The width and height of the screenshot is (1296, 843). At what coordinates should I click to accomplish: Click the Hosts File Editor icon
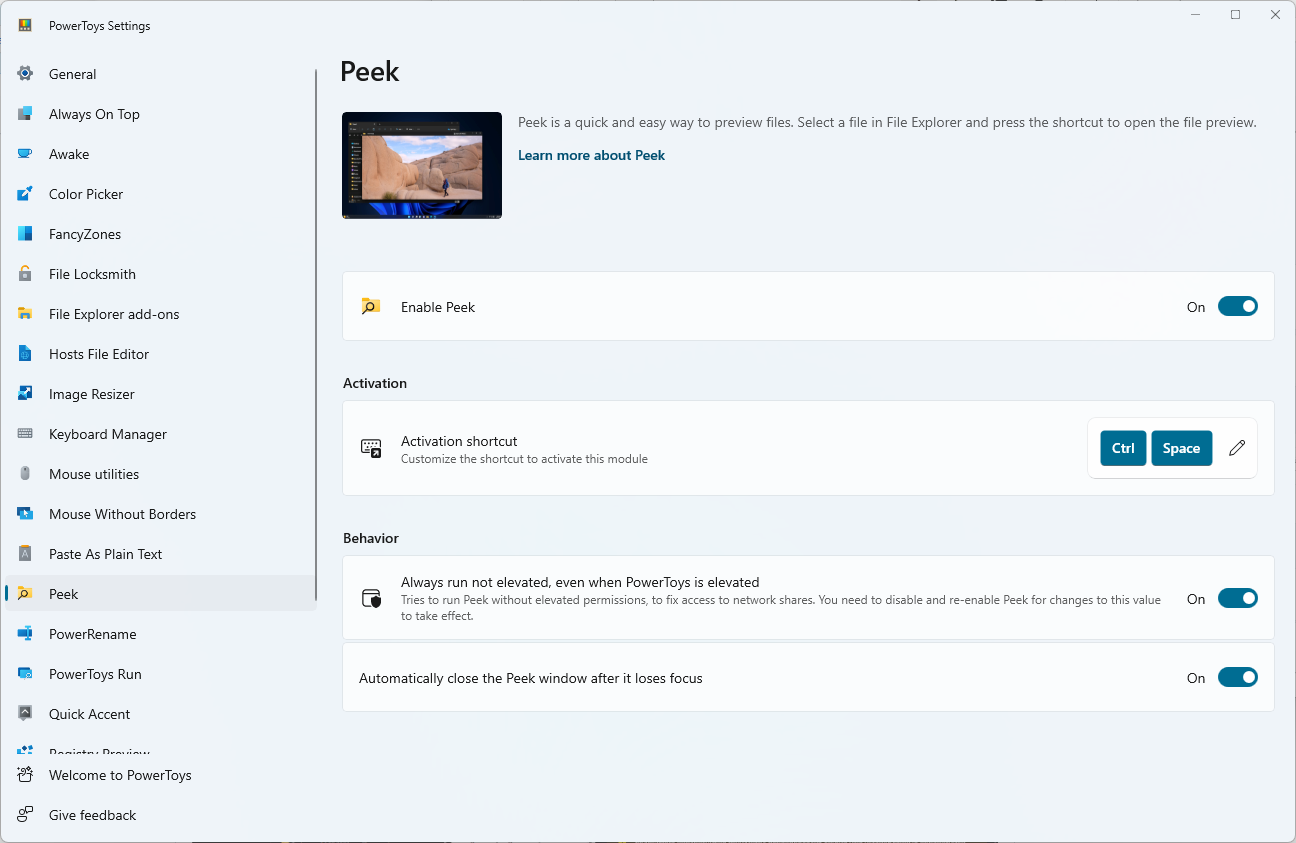[x=25, y=354]
